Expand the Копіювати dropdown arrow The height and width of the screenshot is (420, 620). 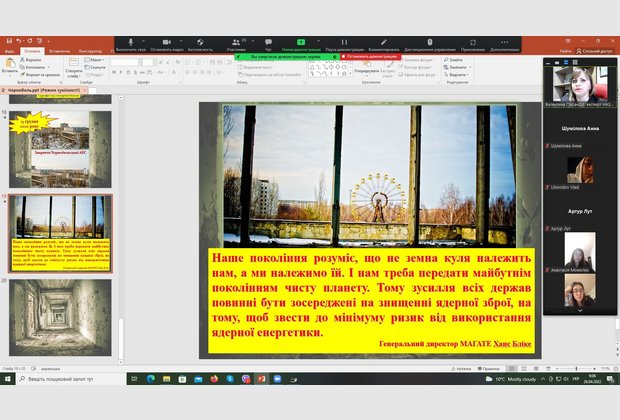49,67
